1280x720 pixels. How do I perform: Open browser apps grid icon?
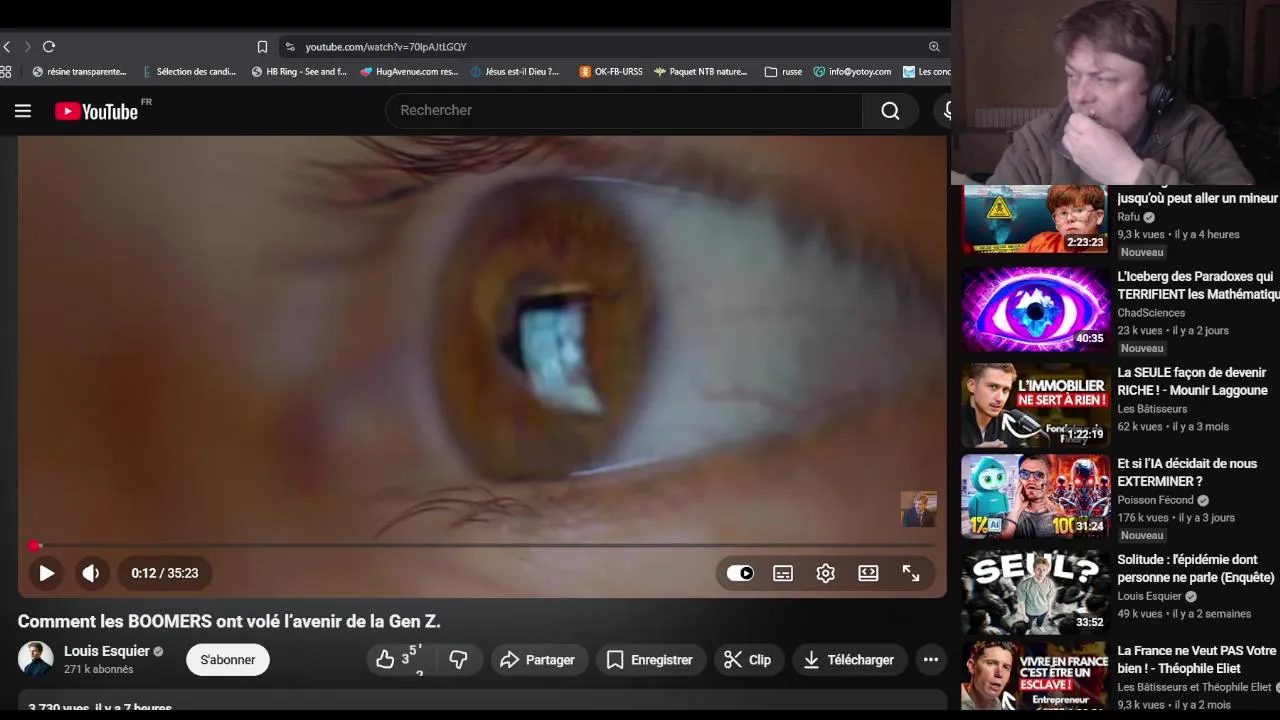click(x=6, y=72)
